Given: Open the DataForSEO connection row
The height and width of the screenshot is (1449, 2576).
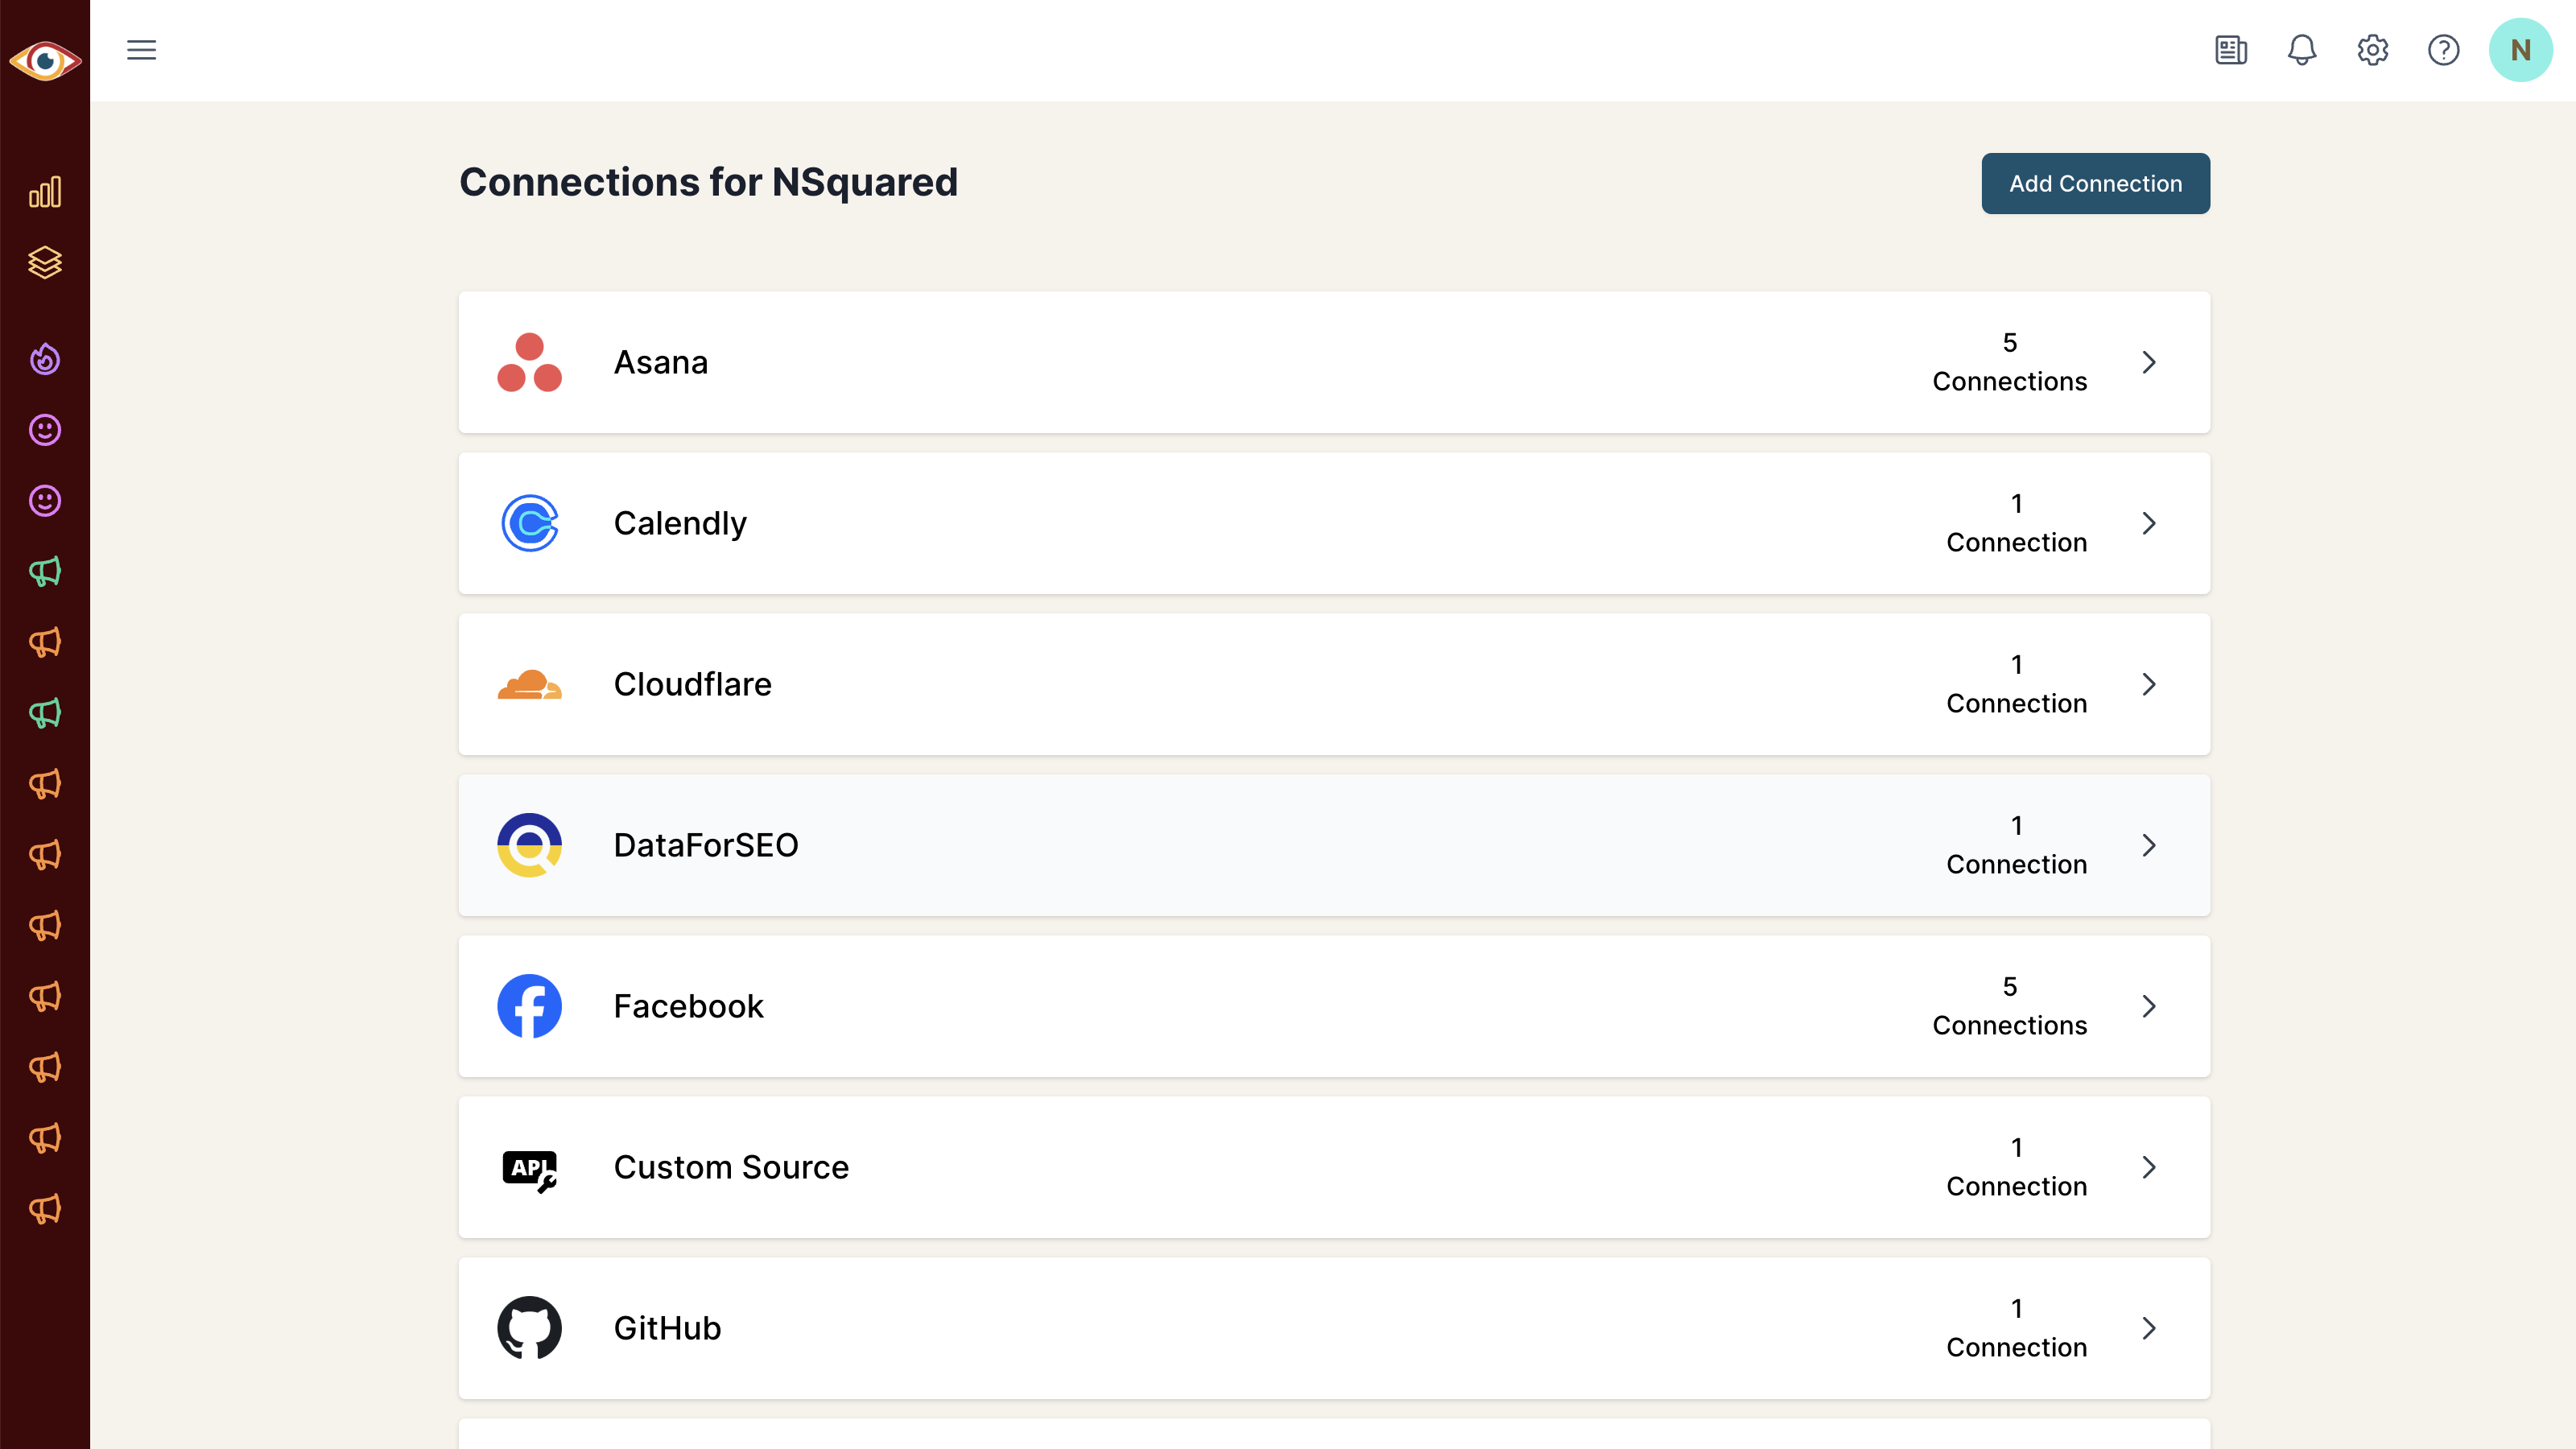Looking at the screenshot, I should click(x=1334, y=845).
